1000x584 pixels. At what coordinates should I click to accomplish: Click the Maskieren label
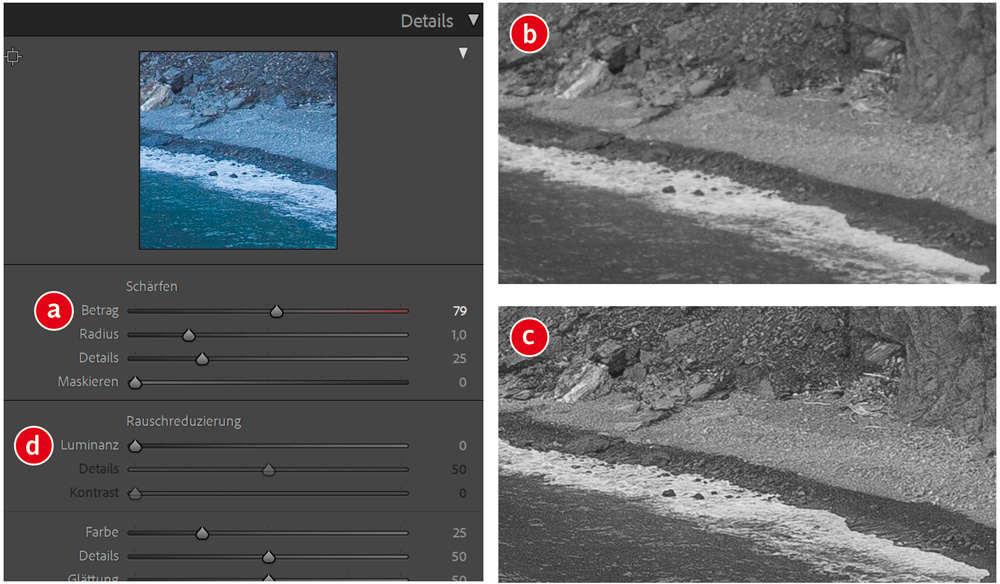[x=88, y=381]
